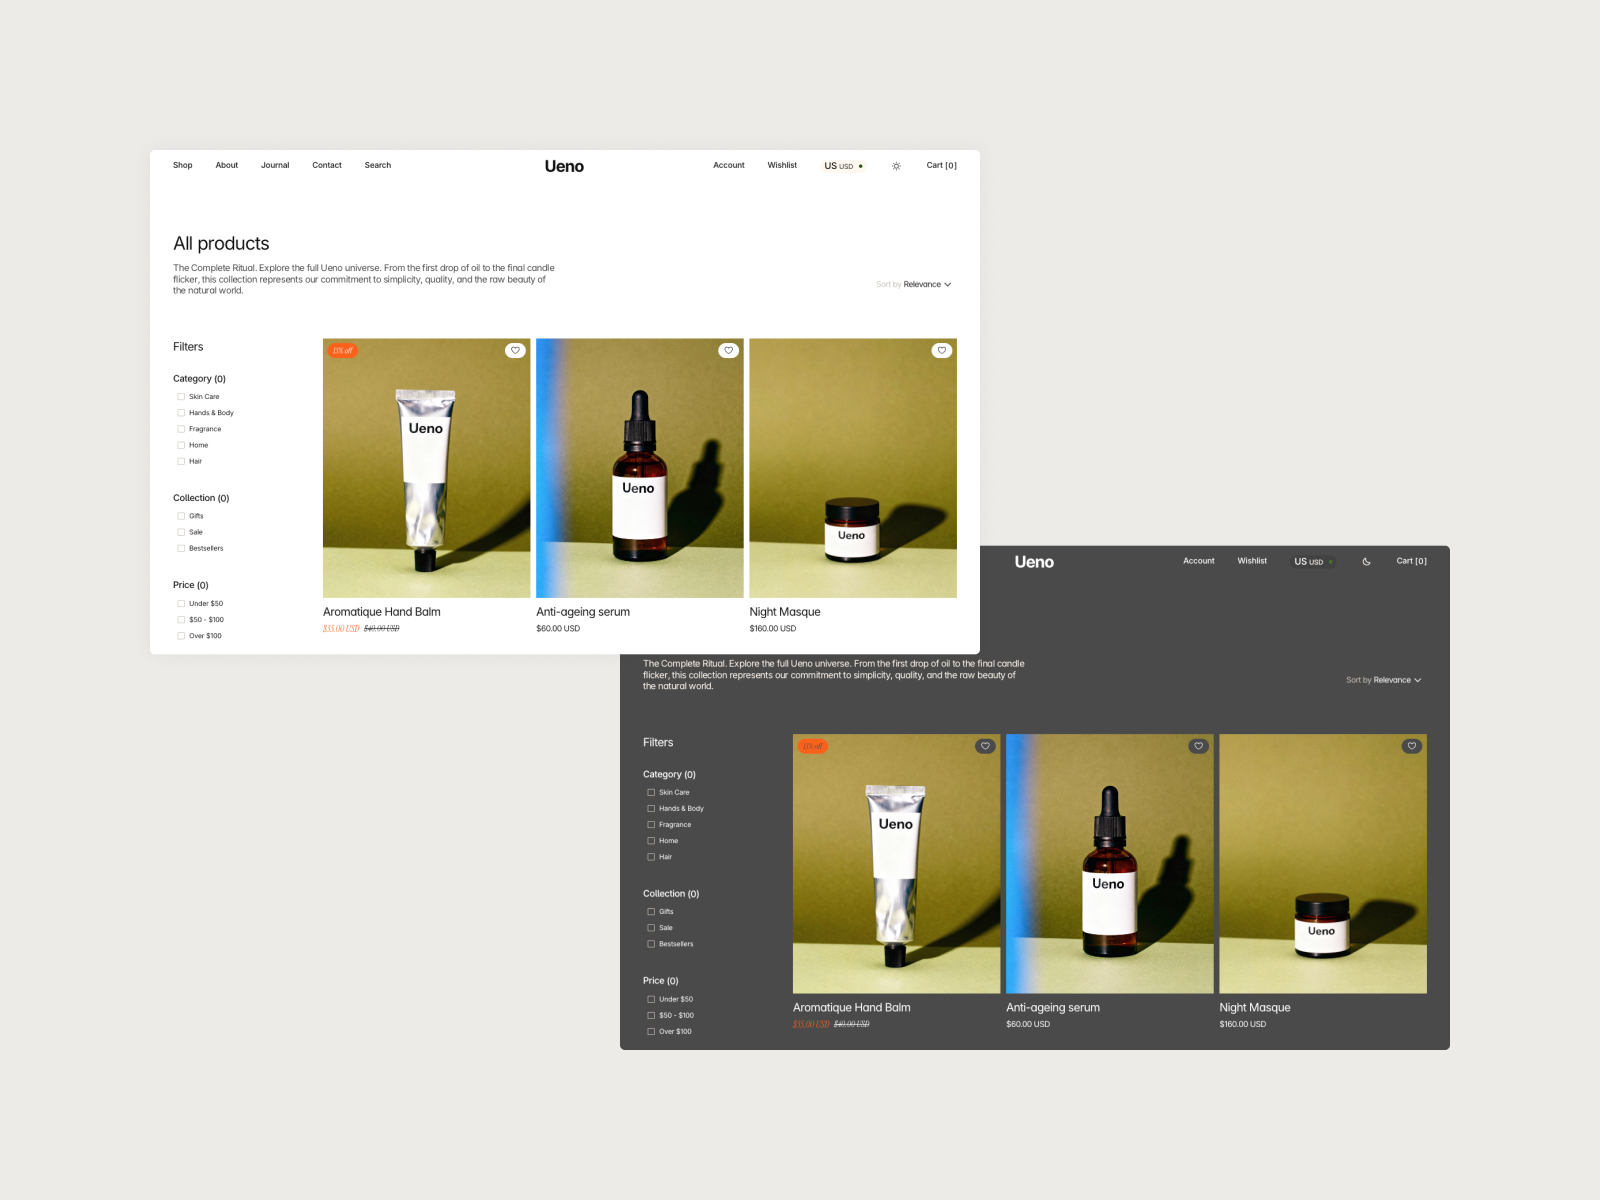Viewport: 1600px width, 1200px height.
Task: Go to Journal in the navigation
Action: [275, 165]
